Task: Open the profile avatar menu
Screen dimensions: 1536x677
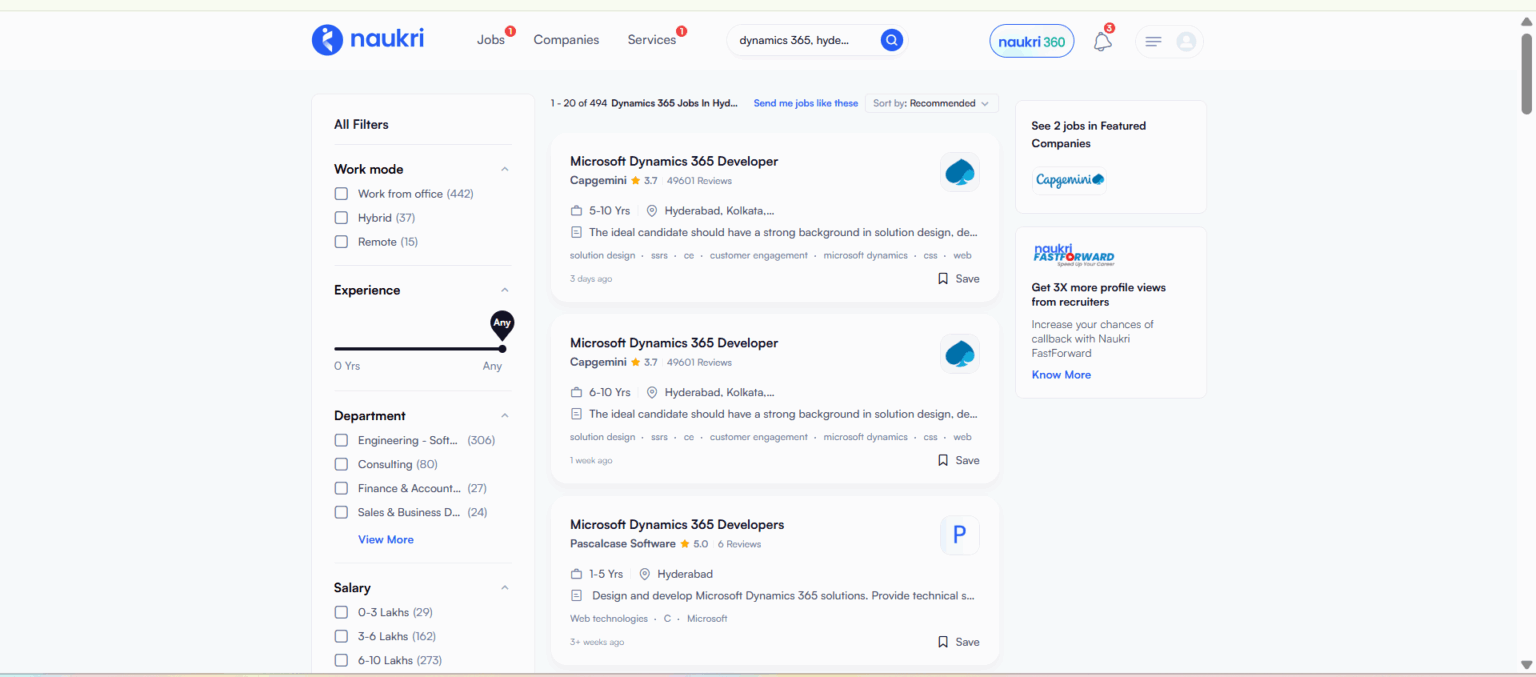Action: [1186, 41]
